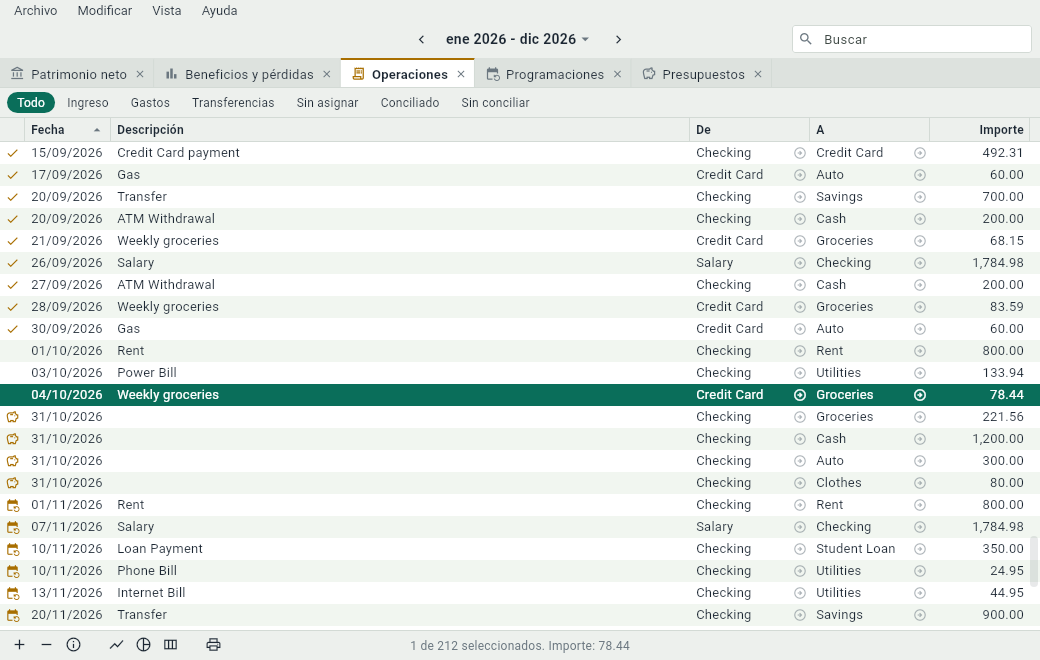
Task: Open the pie chart view icon
Action: click(143, 645)
